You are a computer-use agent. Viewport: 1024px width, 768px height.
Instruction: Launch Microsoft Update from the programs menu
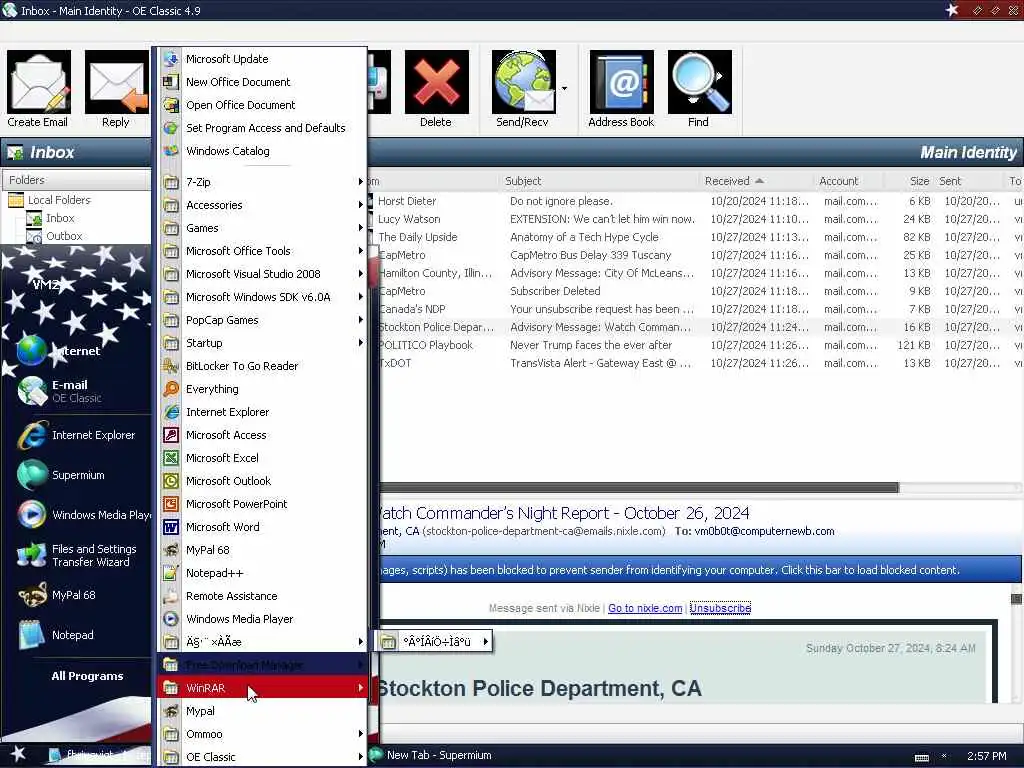coord(263,59)
